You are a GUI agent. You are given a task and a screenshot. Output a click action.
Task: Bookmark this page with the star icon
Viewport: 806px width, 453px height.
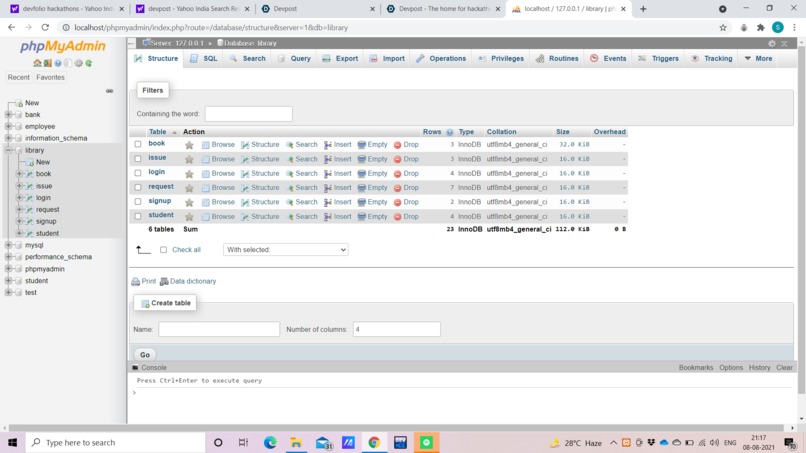(x=723, y=28)
